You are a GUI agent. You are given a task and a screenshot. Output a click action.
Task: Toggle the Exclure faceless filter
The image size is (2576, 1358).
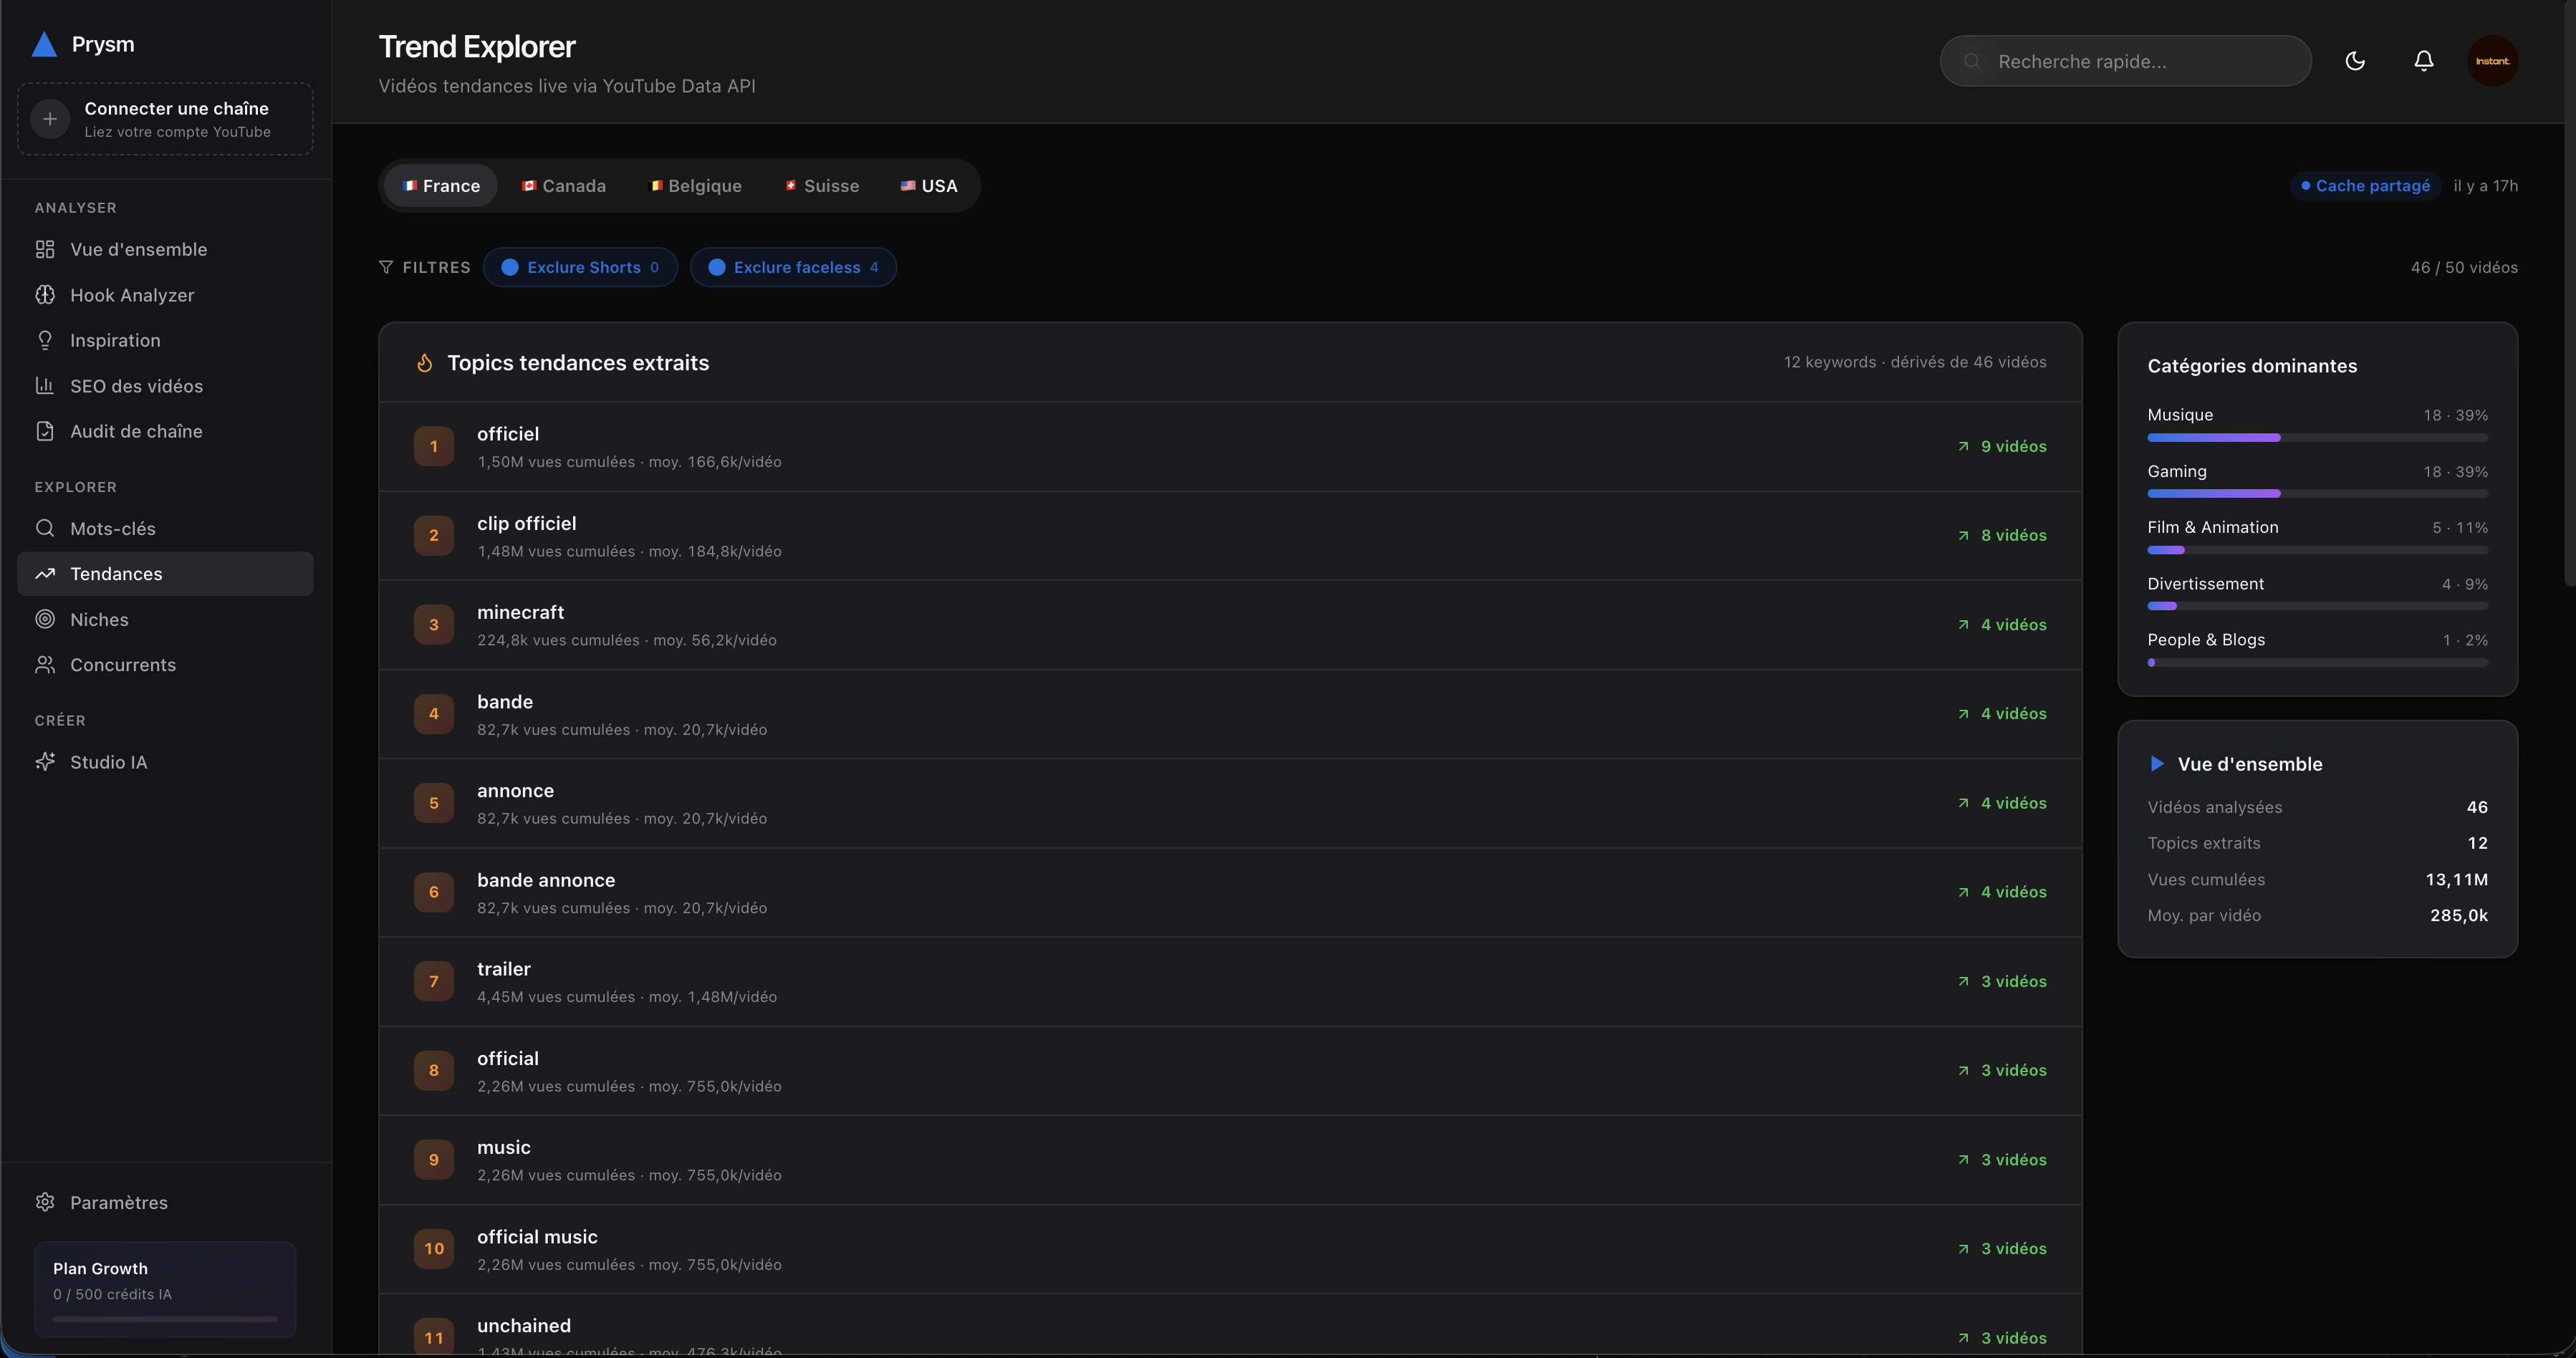click(x=793, y=267)
